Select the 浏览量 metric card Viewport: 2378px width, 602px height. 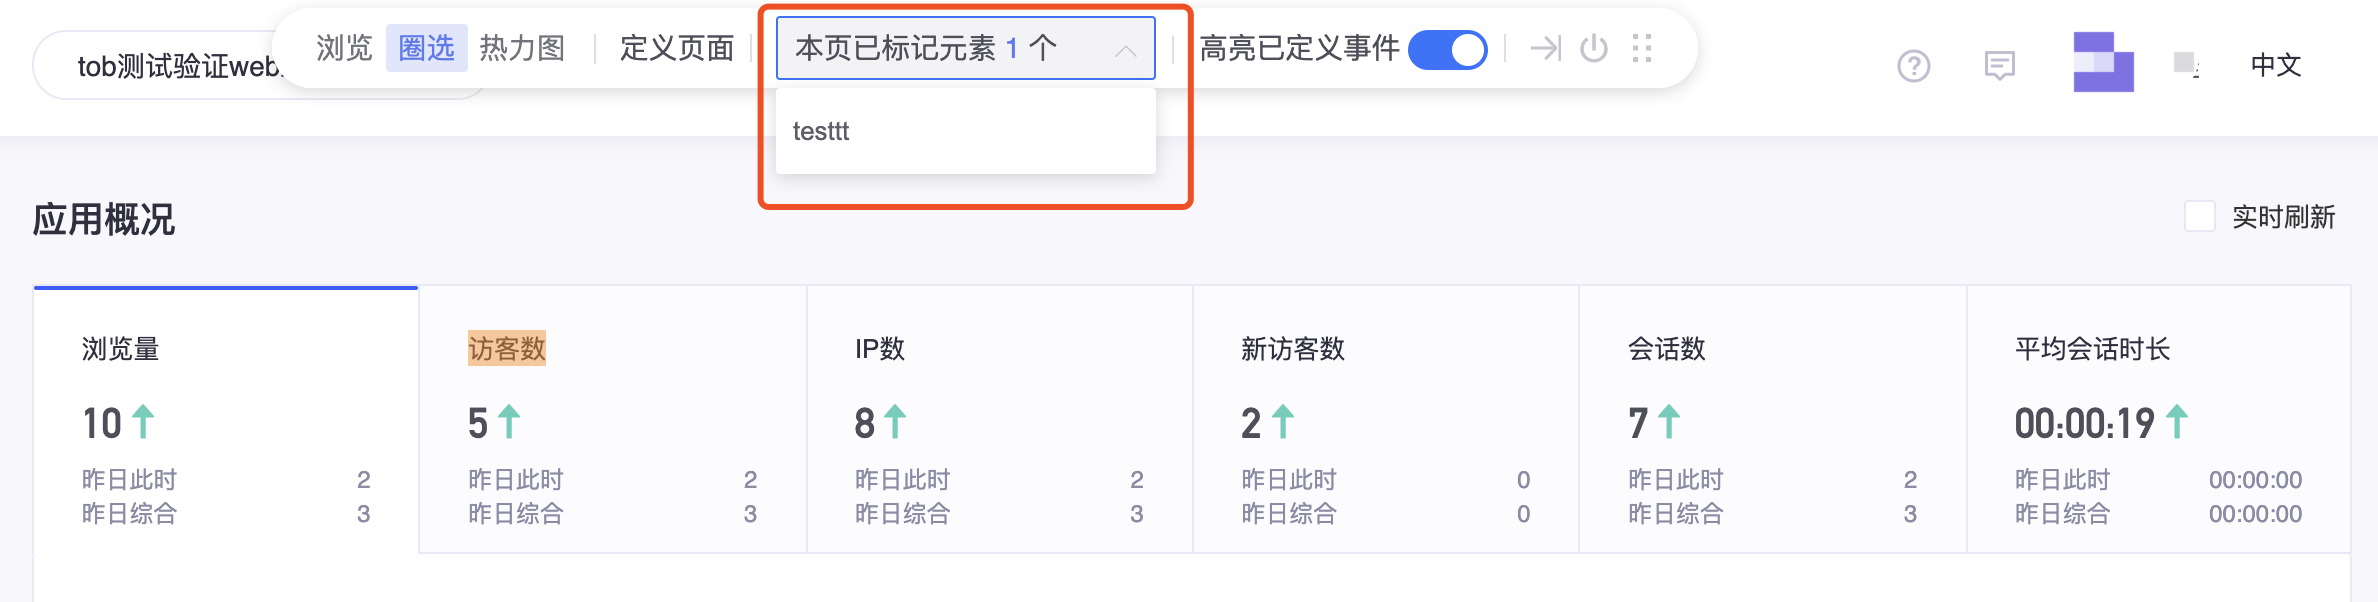pos(226,420)
